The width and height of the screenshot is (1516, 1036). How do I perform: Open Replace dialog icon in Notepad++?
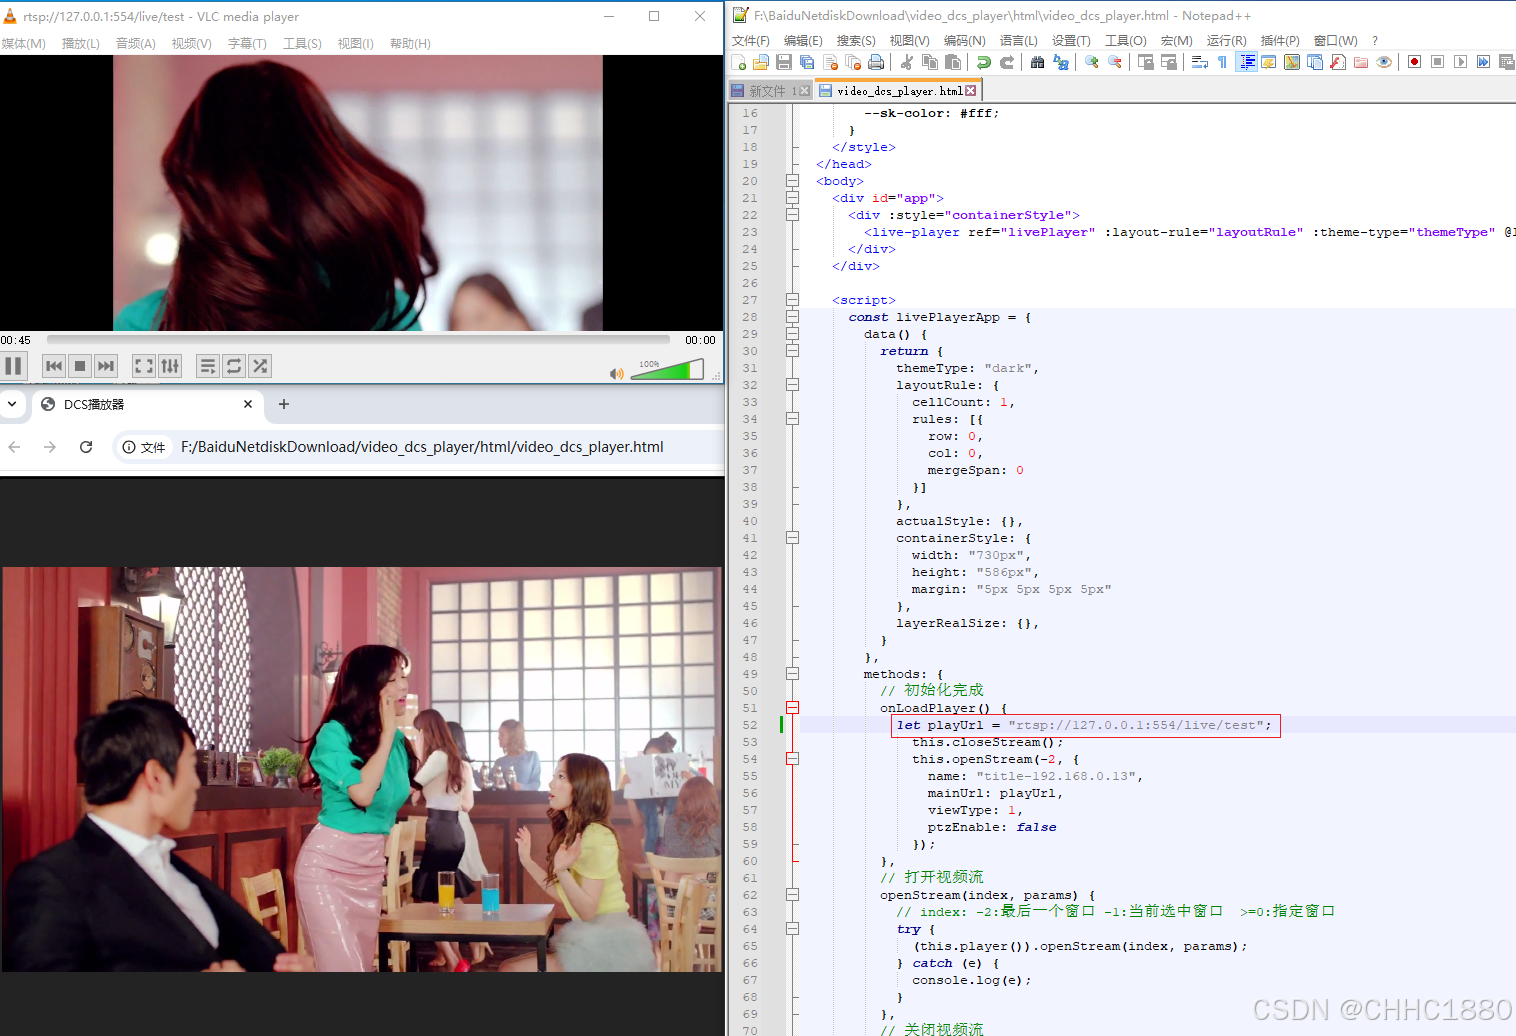coord(1061,62)
